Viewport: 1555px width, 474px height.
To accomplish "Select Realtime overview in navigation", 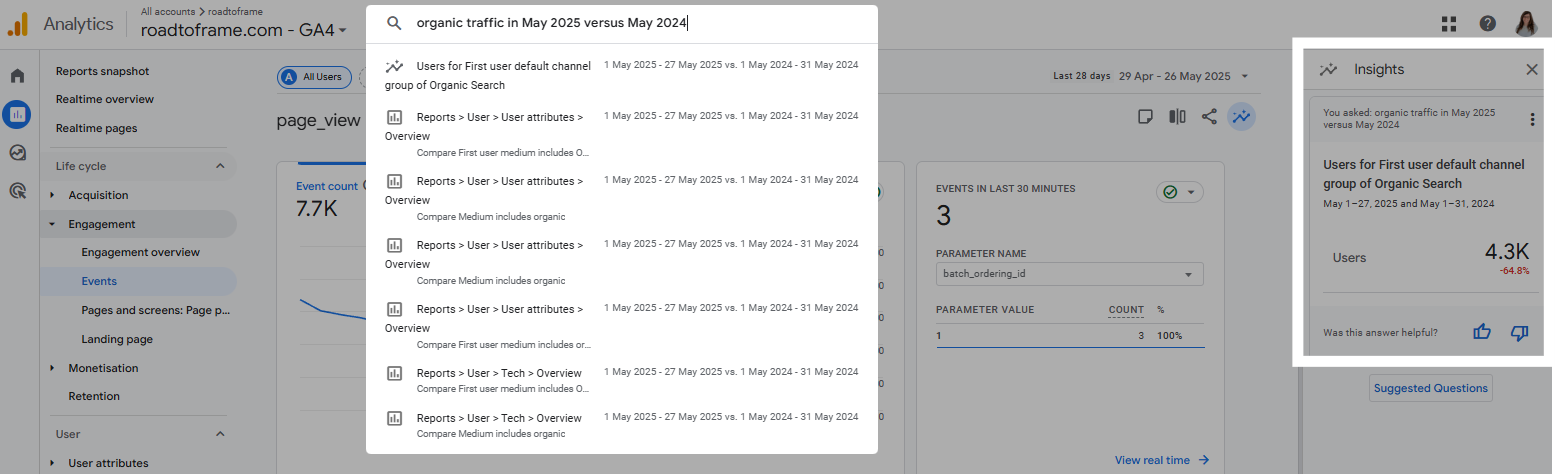I will pyautogui.click(x=105, y=99).
